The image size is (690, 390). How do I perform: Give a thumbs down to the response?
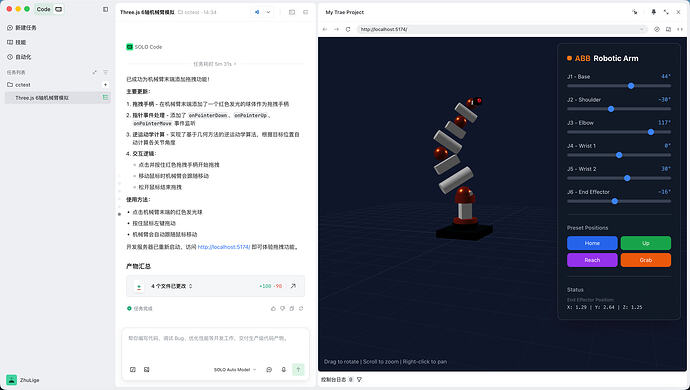[x=283, y=309]
